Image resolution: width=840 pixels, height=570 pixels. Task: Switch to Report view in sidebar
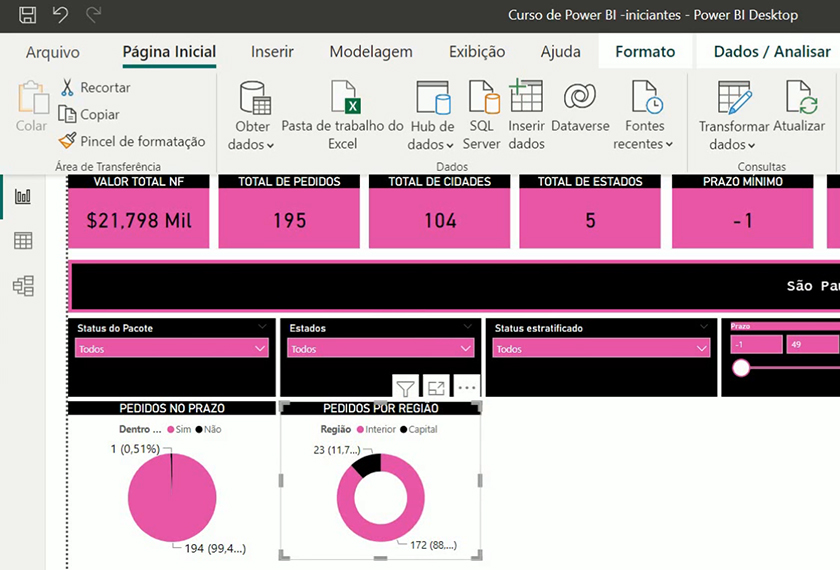23,196
